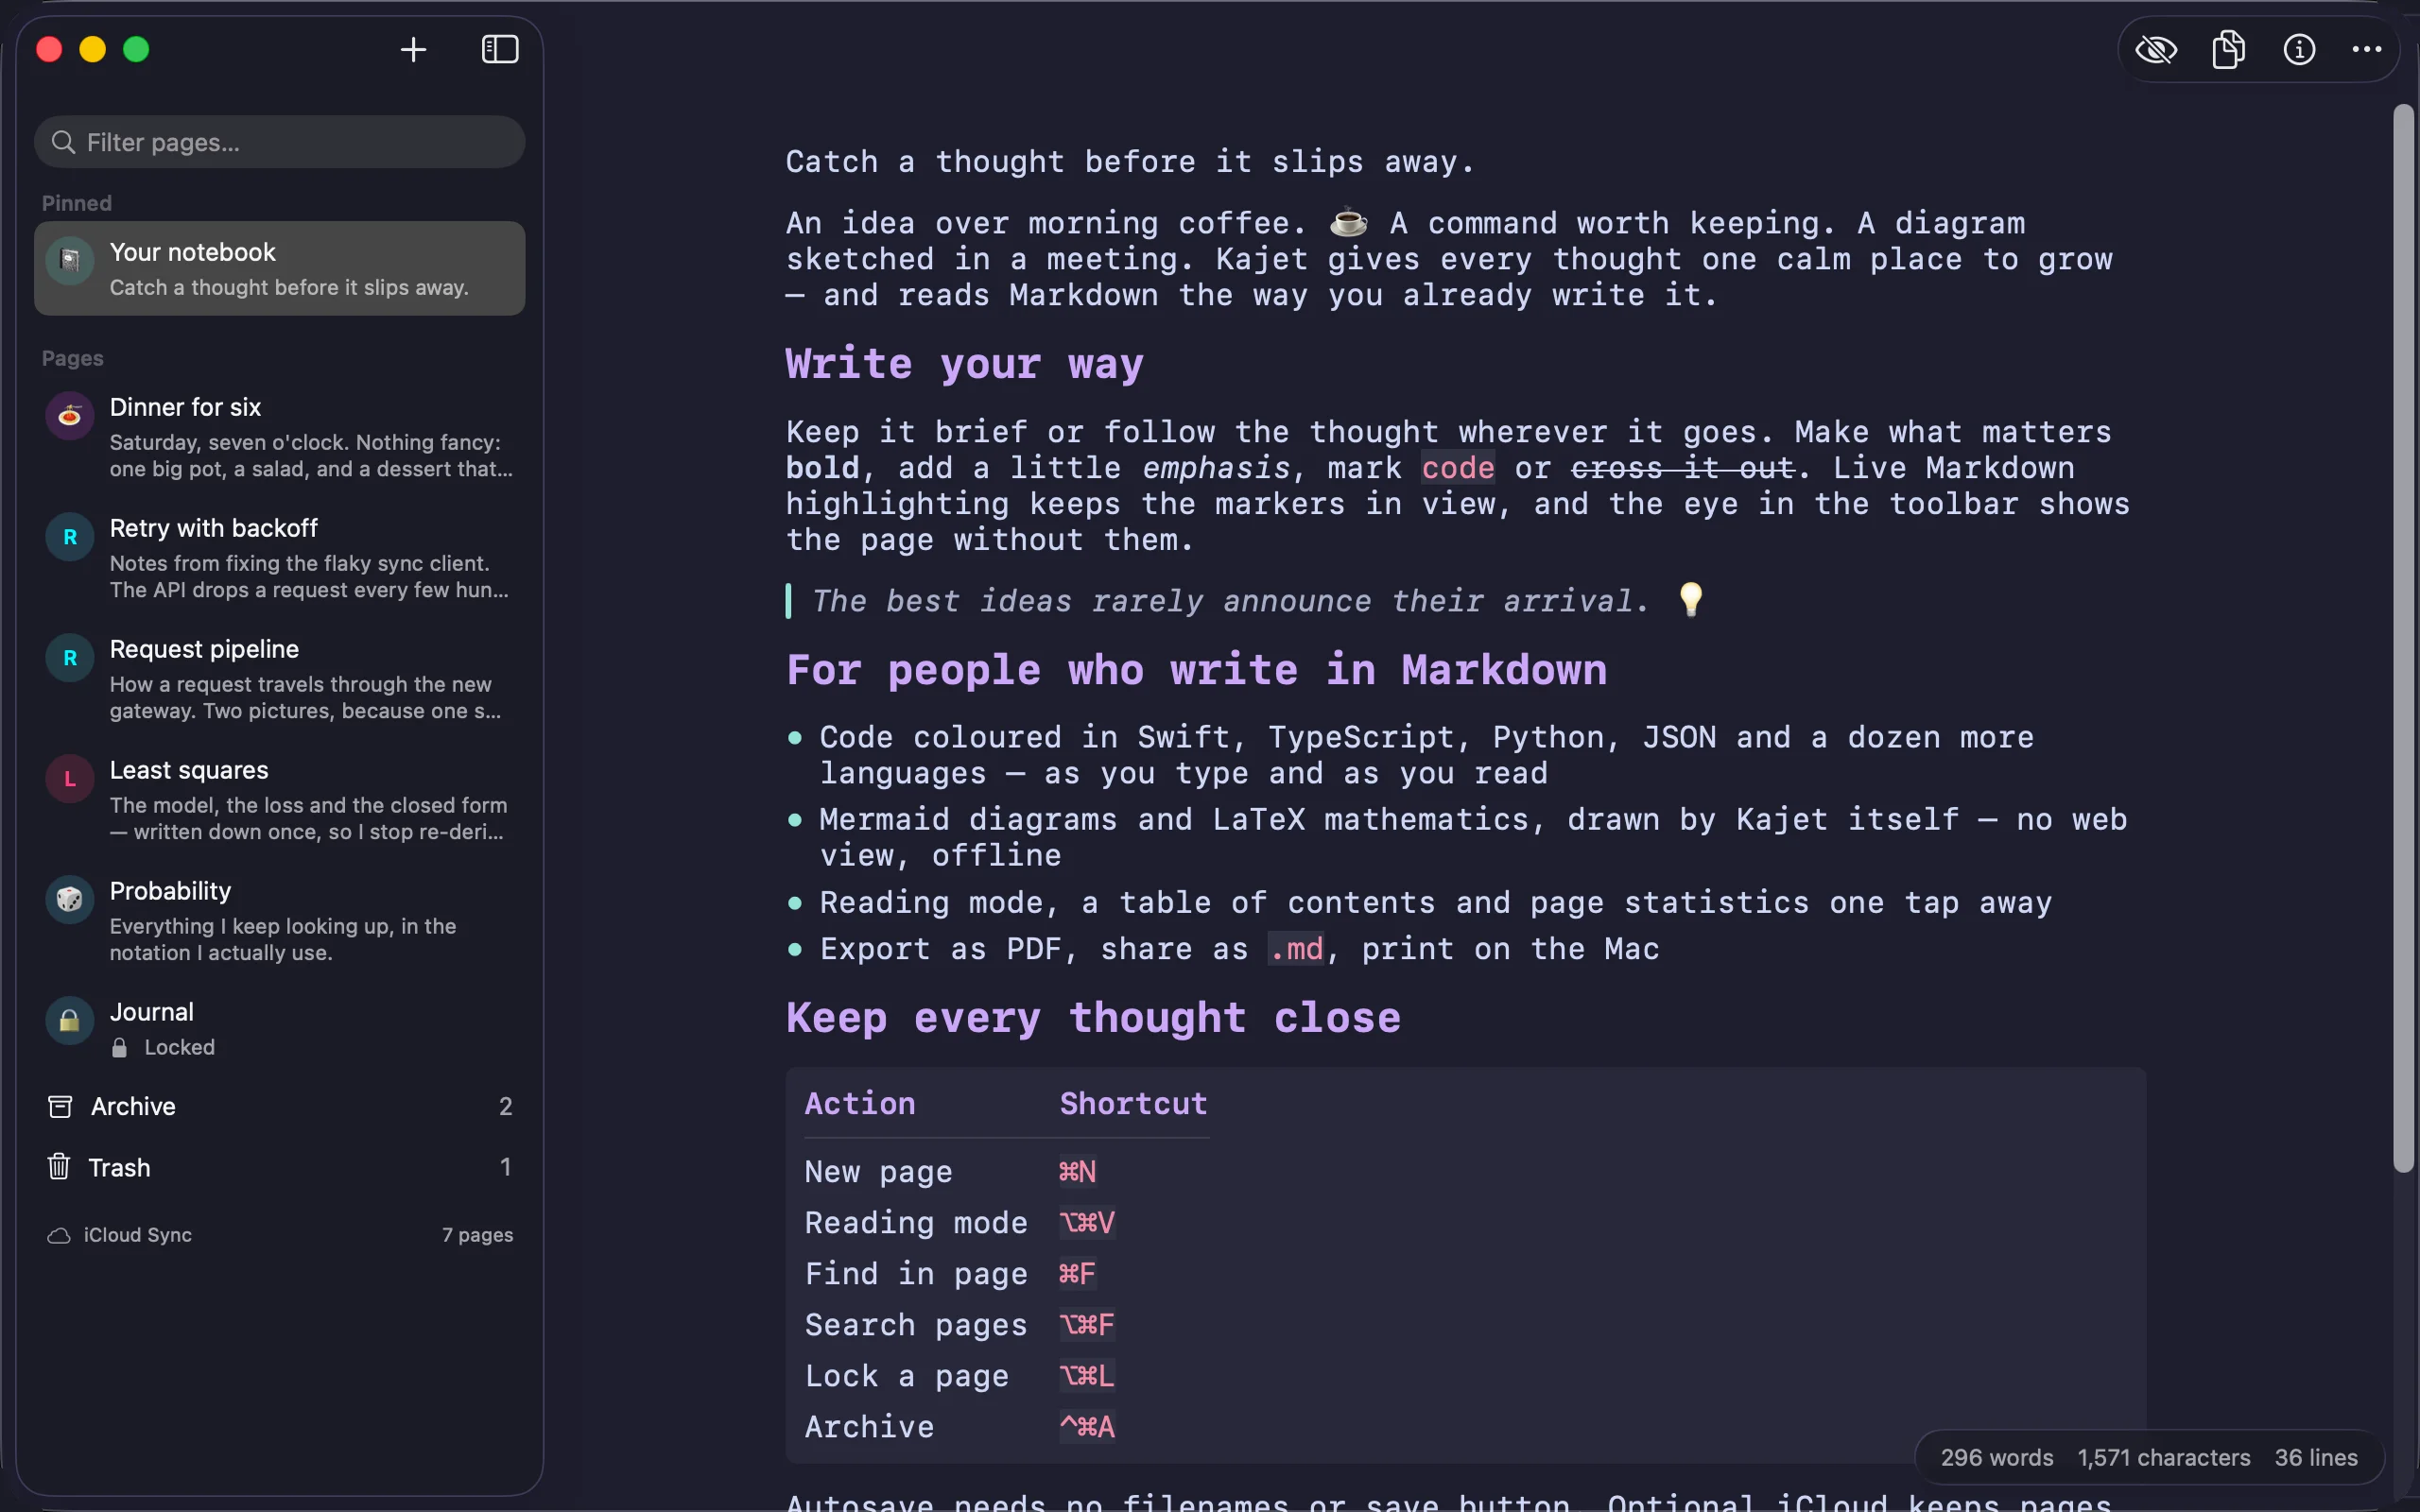The height and width of the screenshot is (1512, 2420).
Task: Create a new page with plus icon
Action: coord(413,49)
